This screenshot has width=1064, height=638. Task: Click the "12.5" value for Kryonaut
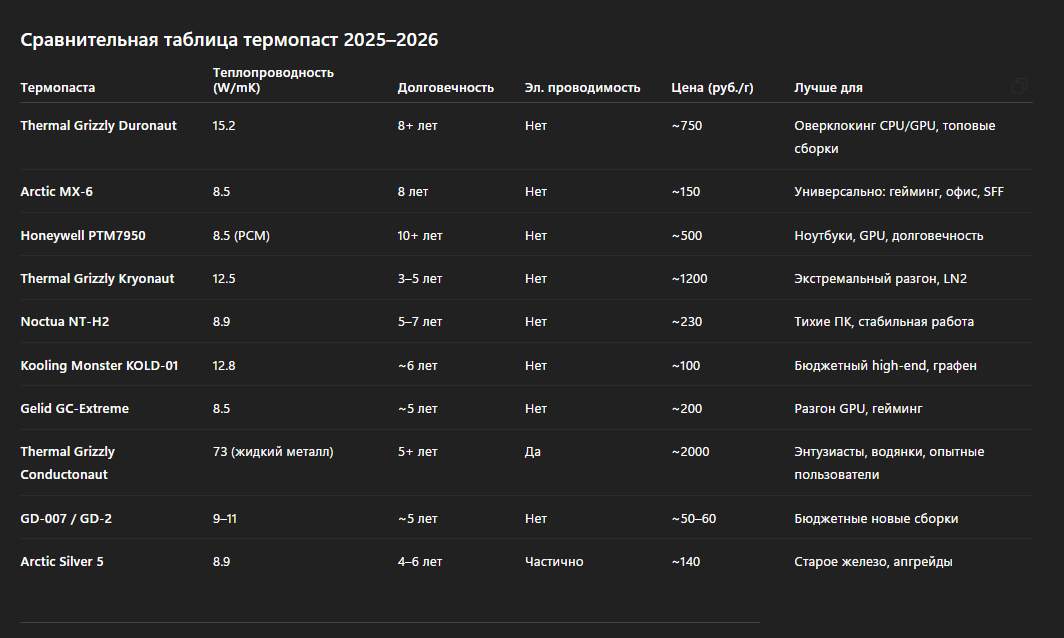click(x=224, y=278)
